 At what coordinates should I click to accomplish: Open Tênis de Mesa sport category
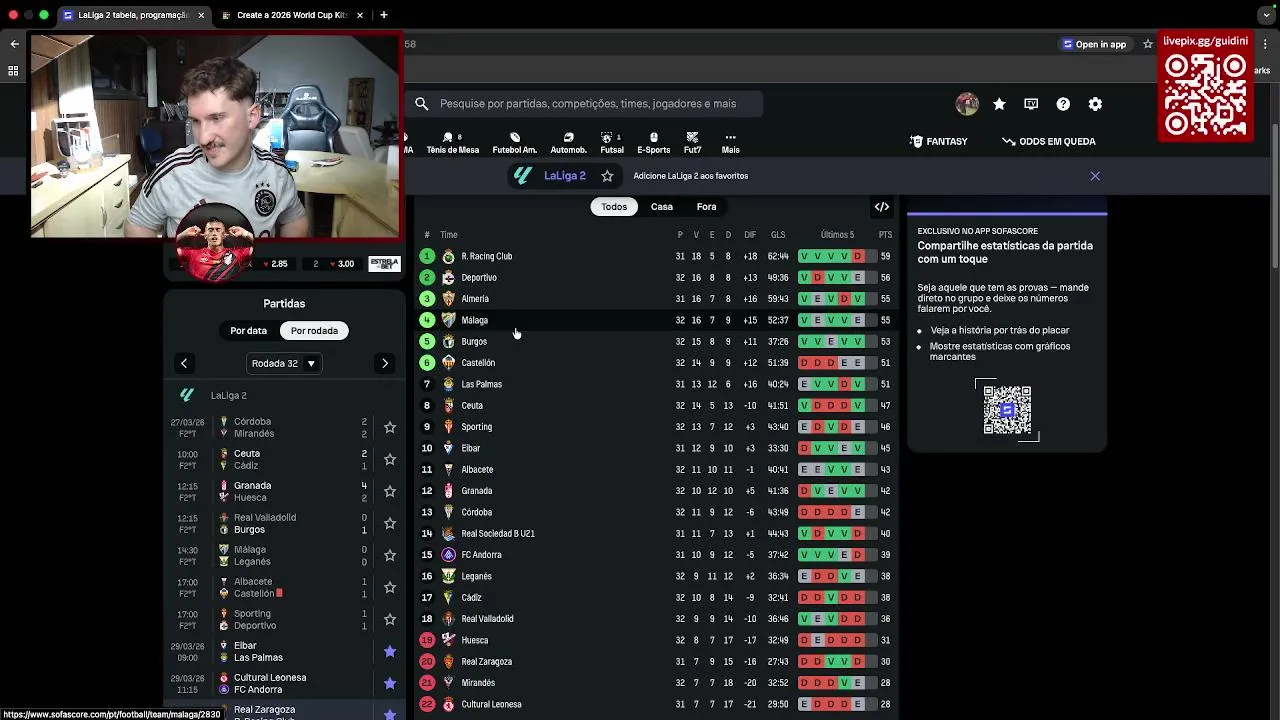452,143
